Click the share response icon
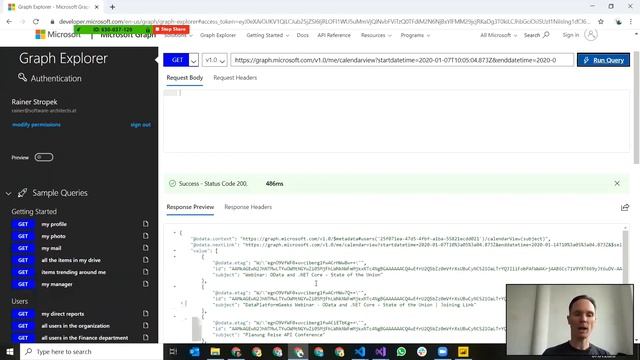The width and height of the screenshot is (640, 360). pyautogui.click(x=624, y=207)
